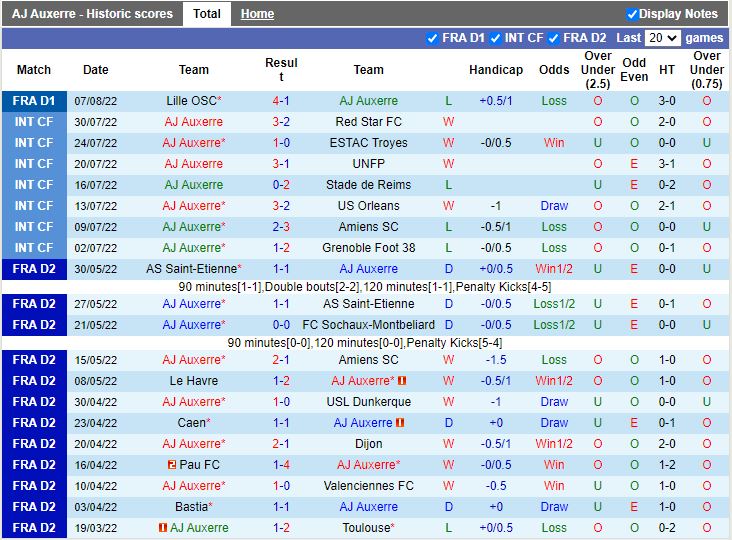The width and height of the screenshot is (732, 540).
Task: Click the date 10/04/22
Action: (x=95, y=486)
